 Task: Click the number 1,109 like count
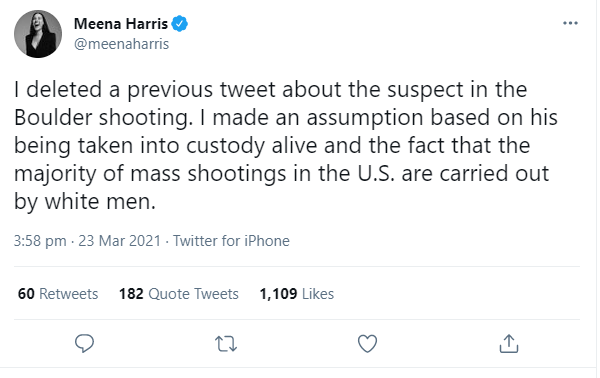278,294
